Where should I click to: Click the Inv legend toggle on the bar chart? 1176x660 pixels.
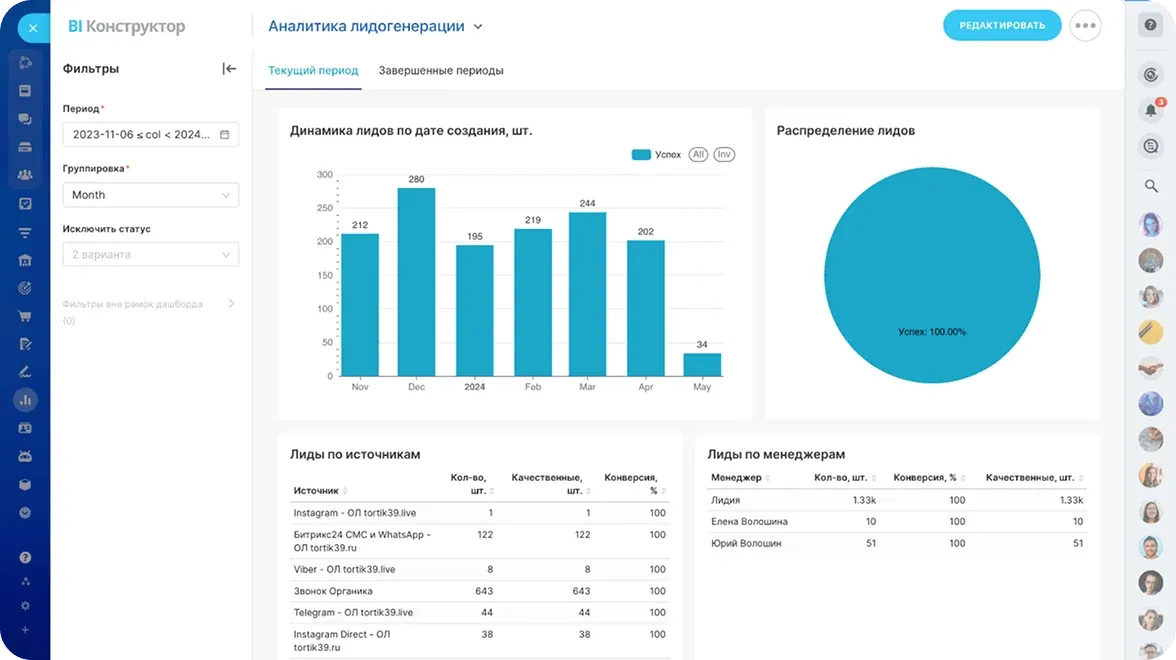click(723, 154)
